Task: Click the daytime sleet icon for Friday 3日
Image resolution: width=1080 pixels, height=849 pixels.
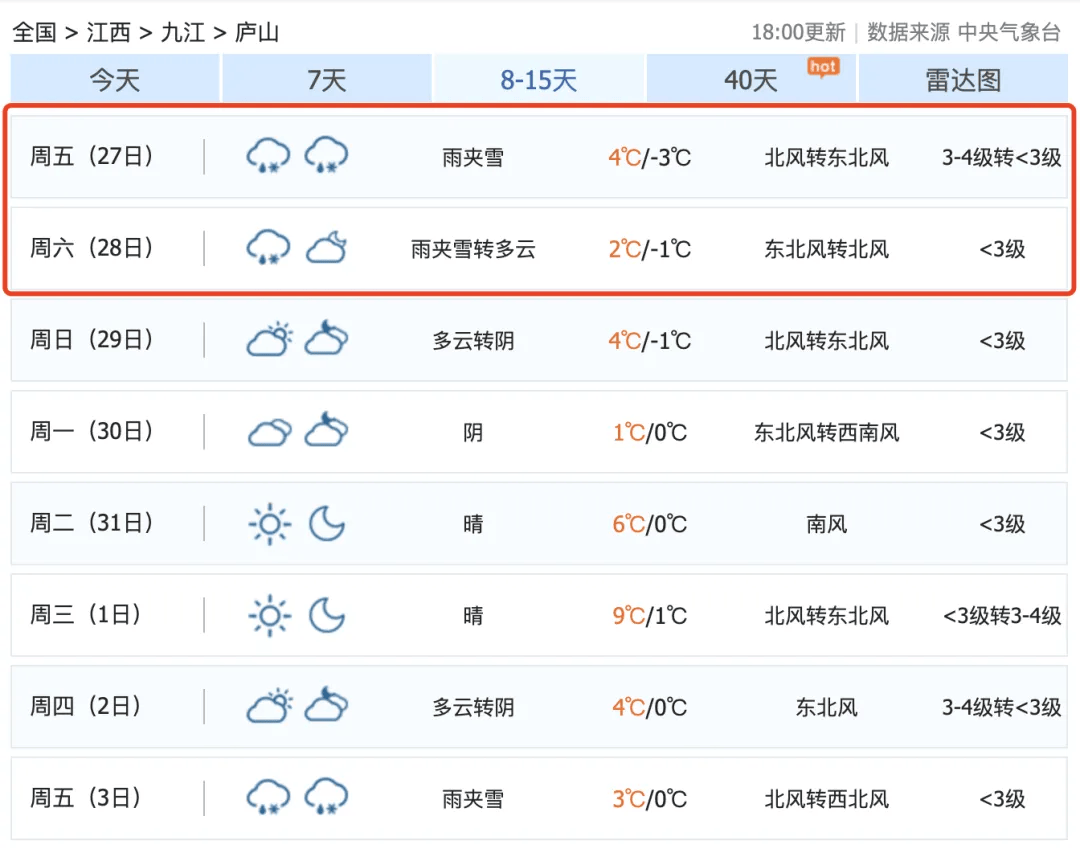Action: tap(268, 798)
